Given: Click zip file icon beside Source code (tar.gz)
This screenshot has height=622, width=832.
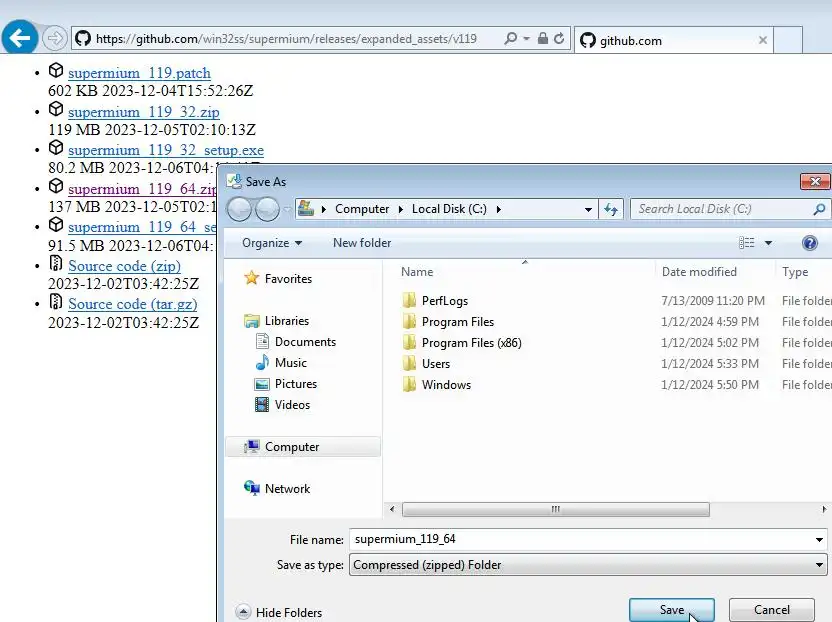Looking at the screenshot, I should [x=56, y=301].
